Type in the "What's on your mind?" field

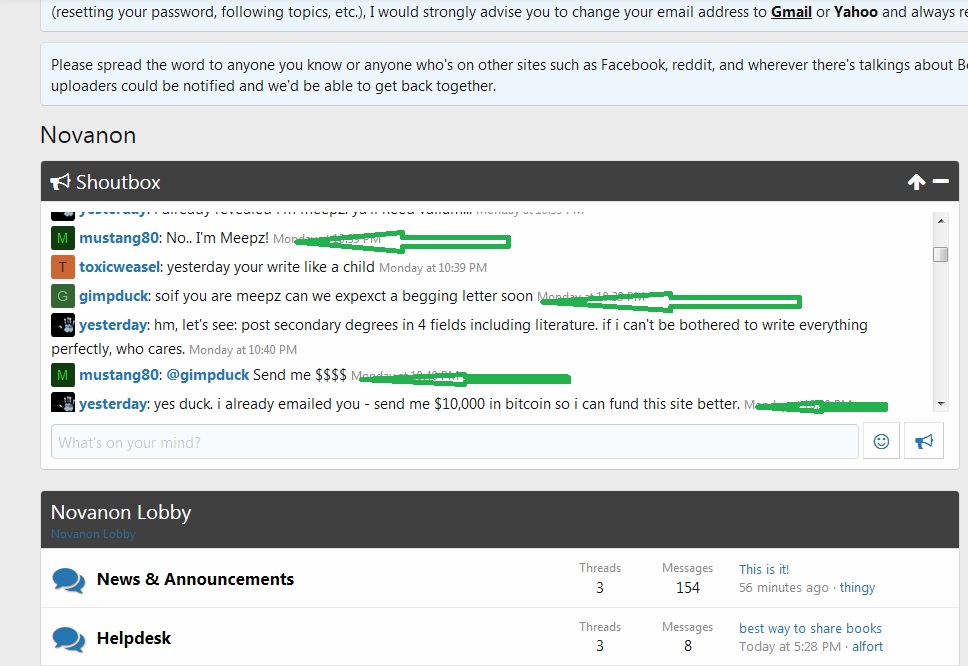coord(454,442)
